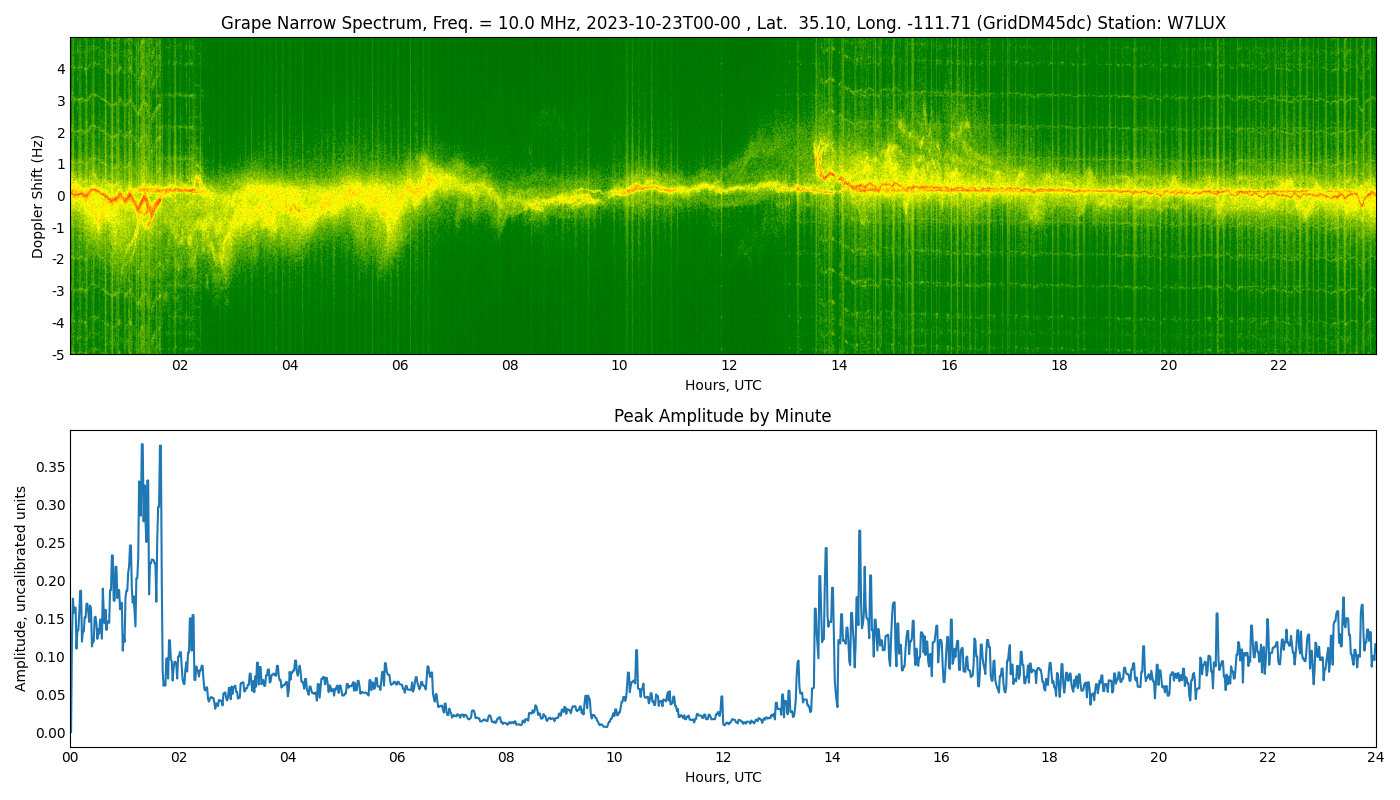Click the Peak Amplitude by Minute title
This screenshot has width=1400, height=800.
pos(722,416)
